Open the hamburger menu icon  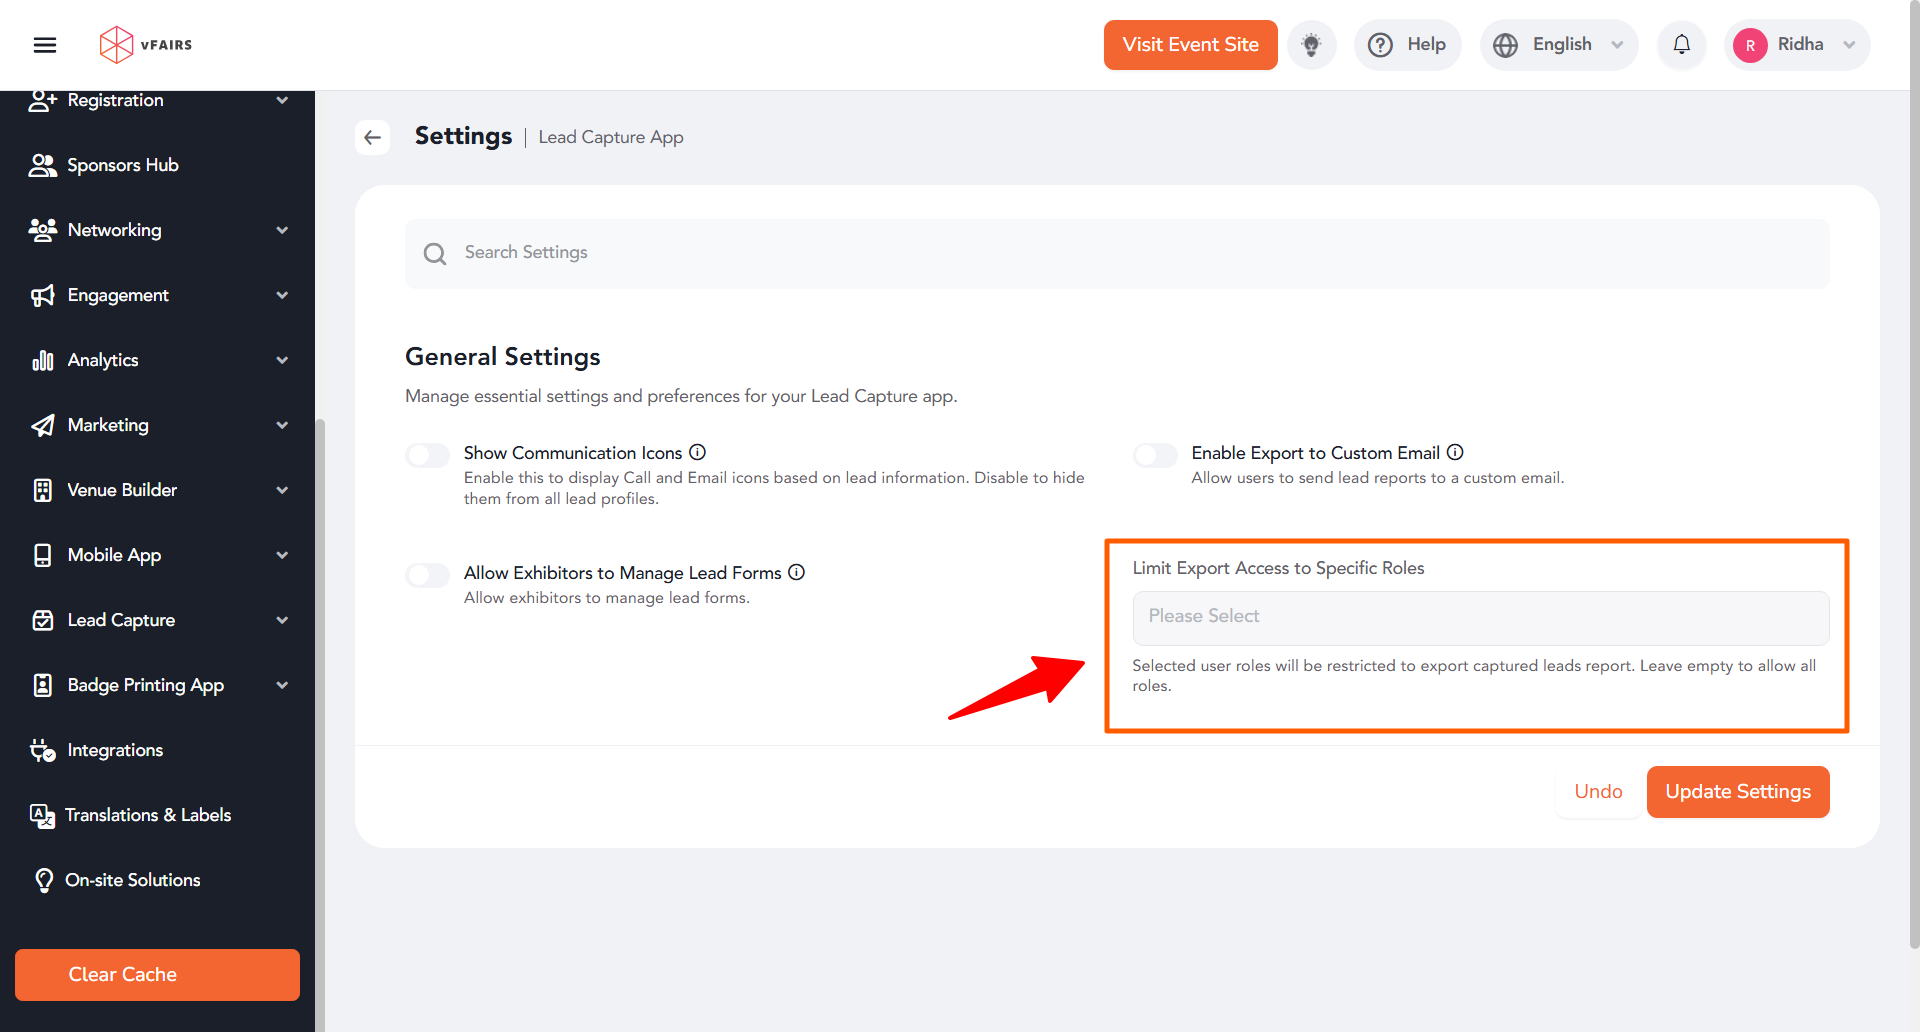pos(45,45)
